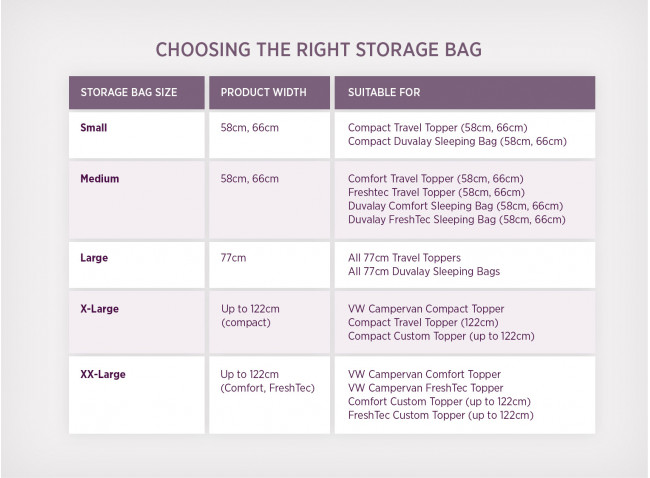Click Compact Duvalay Sleeping Bag entry
Image resolution: width=650 pixels, height=478 pixels.
[x=457, y=141]
